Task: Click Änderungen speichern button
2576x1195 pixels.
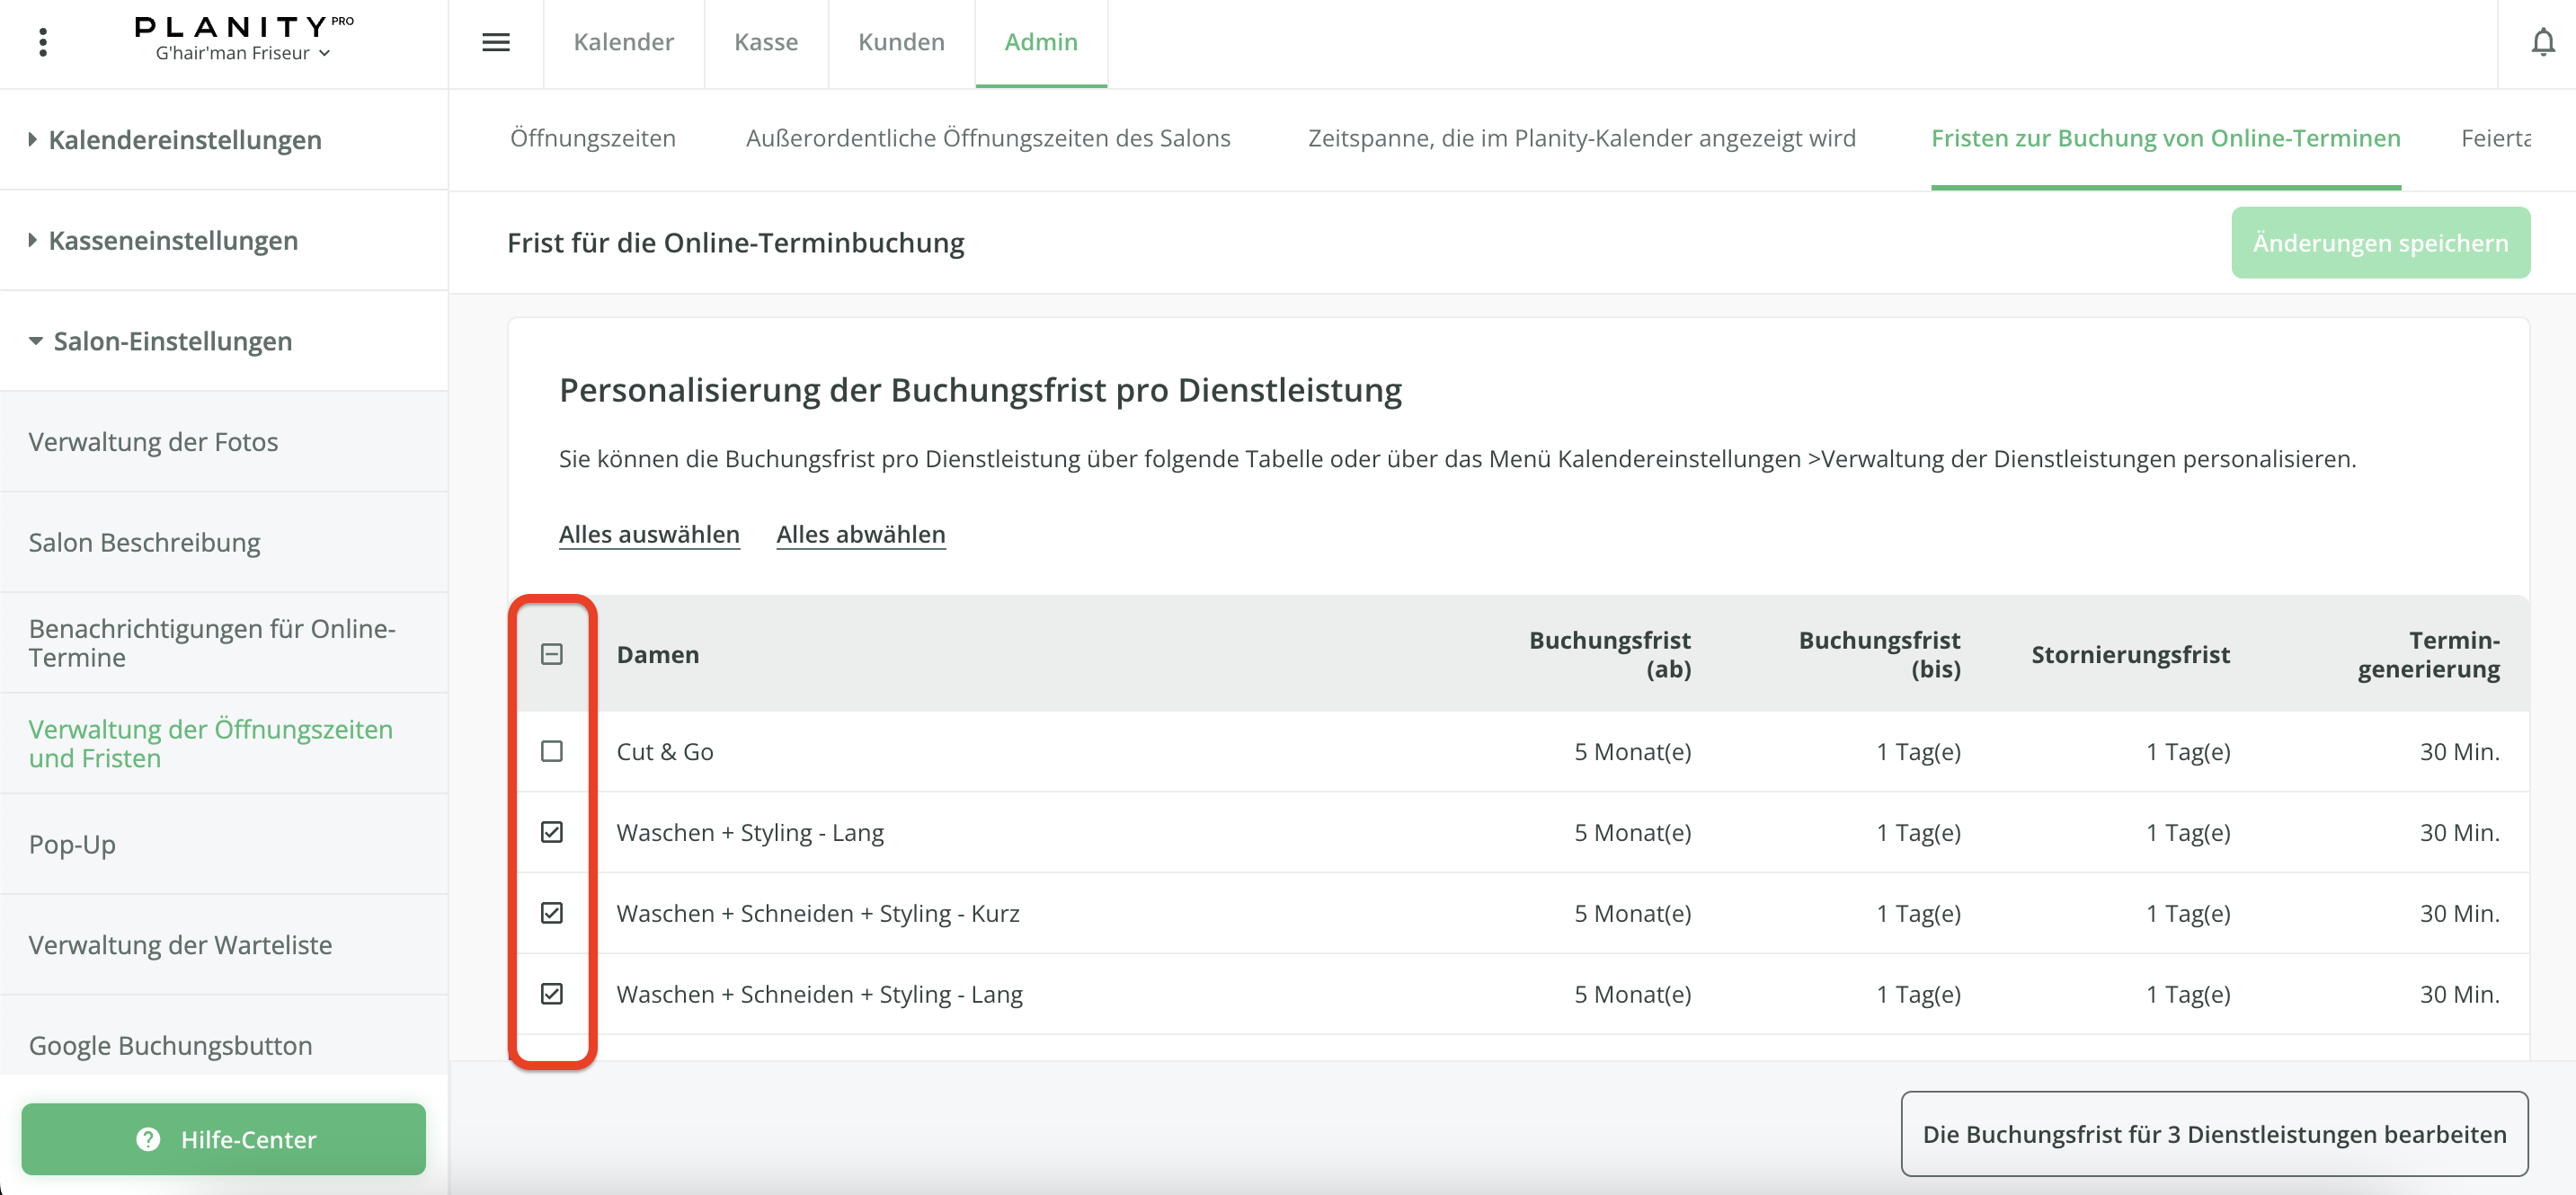Action: (x=2379, y=243)
